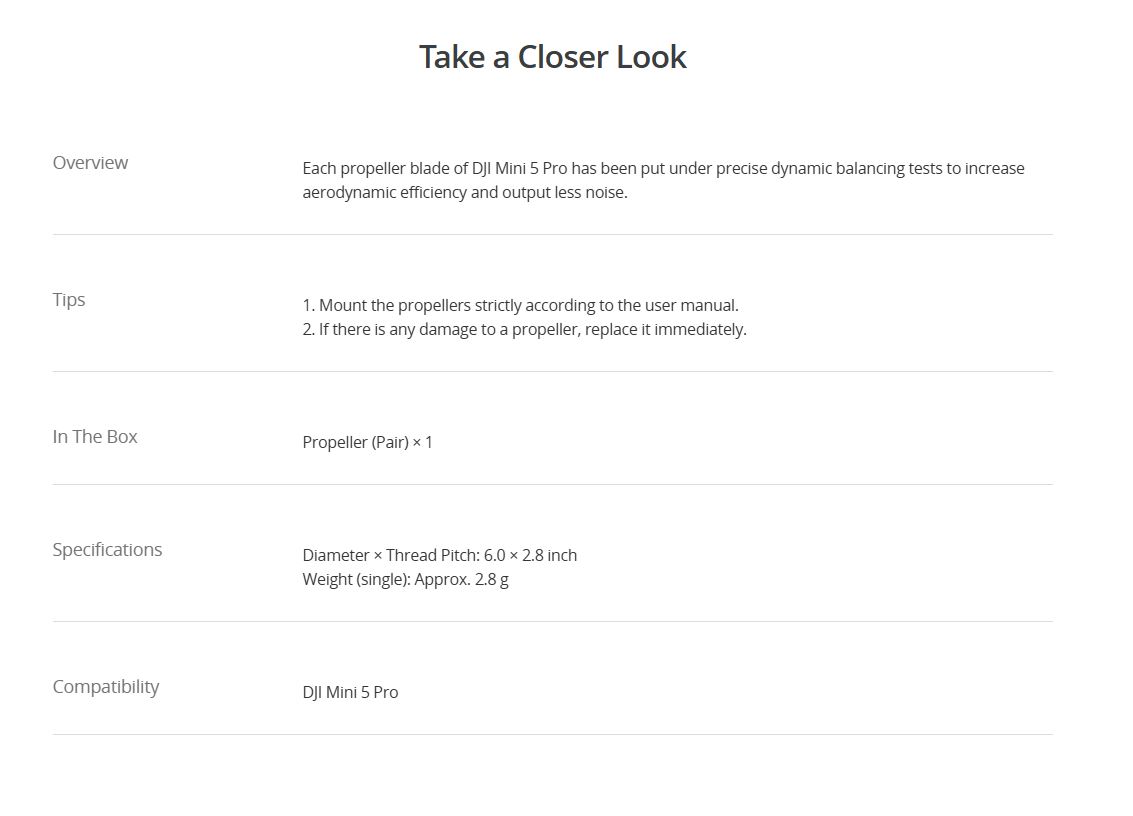Click the "Take a Closer Look" heading
The height and width of the screenshot is (816, 1133).
tap(552, 57)
